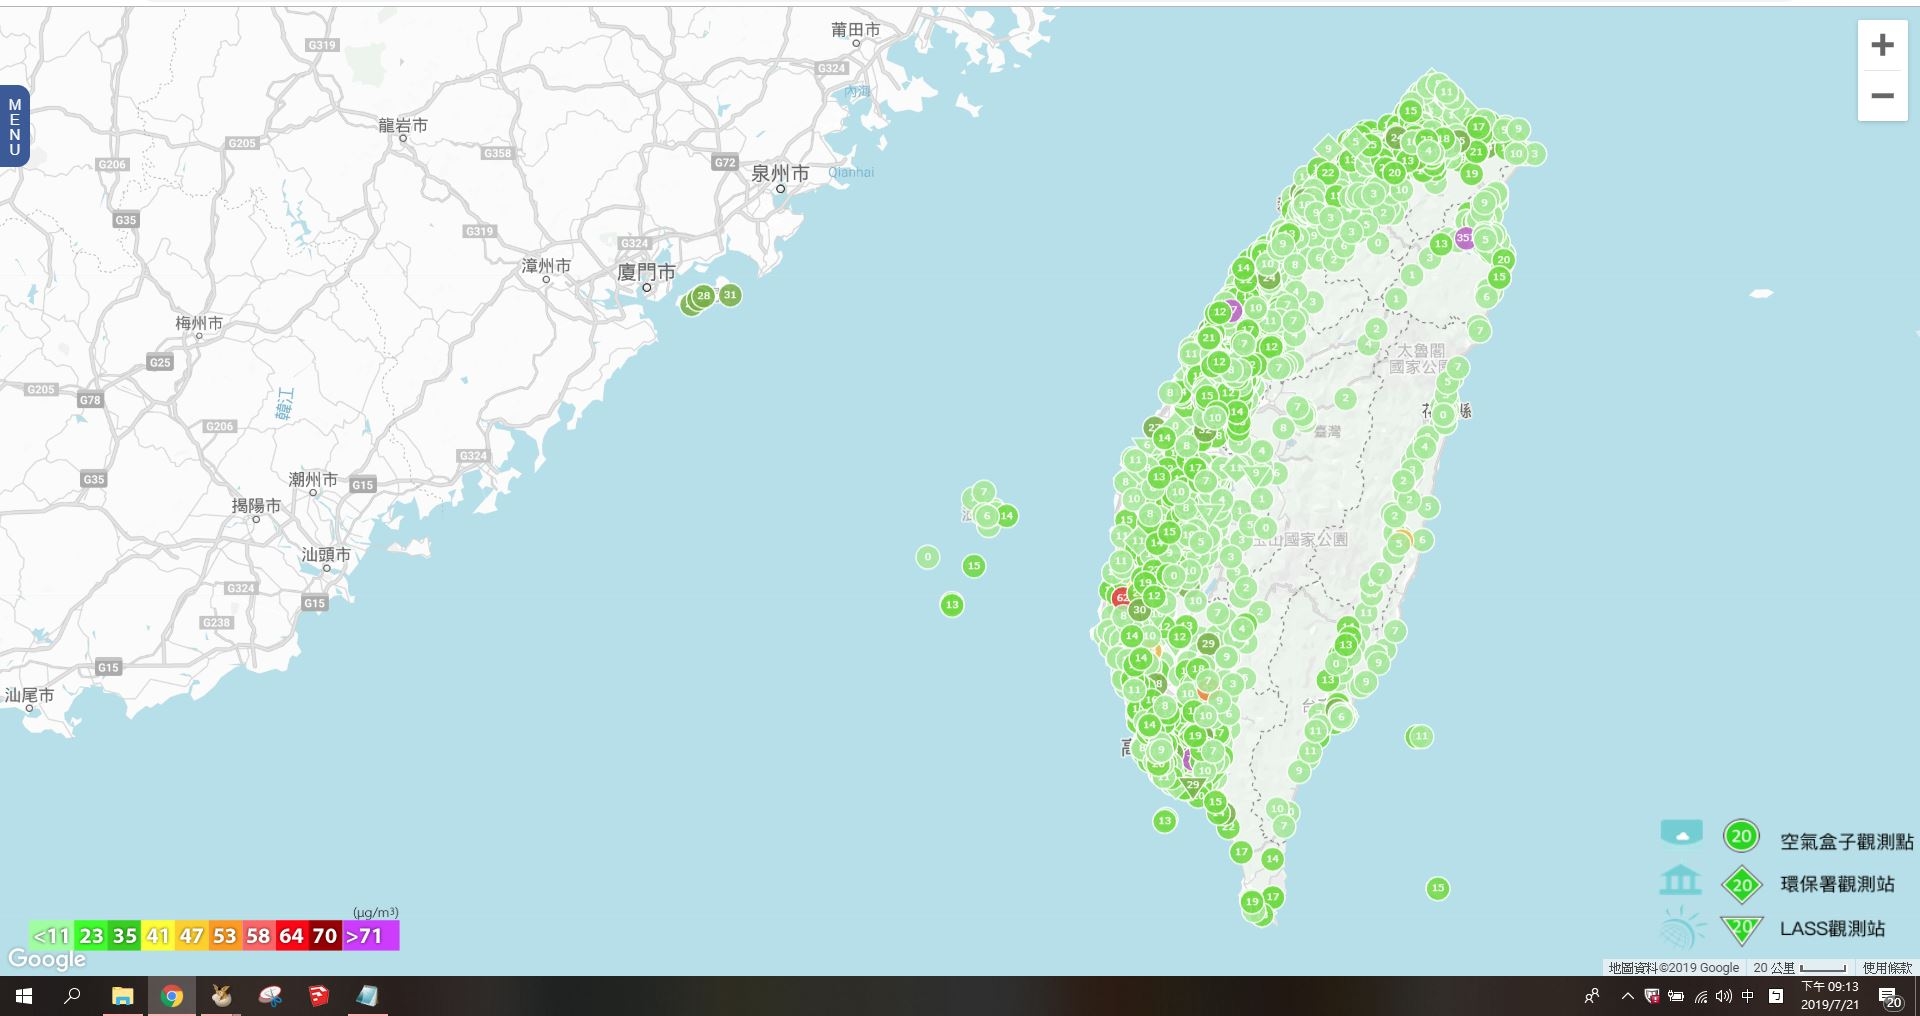Open the Windows Start menu

point(24,996)
